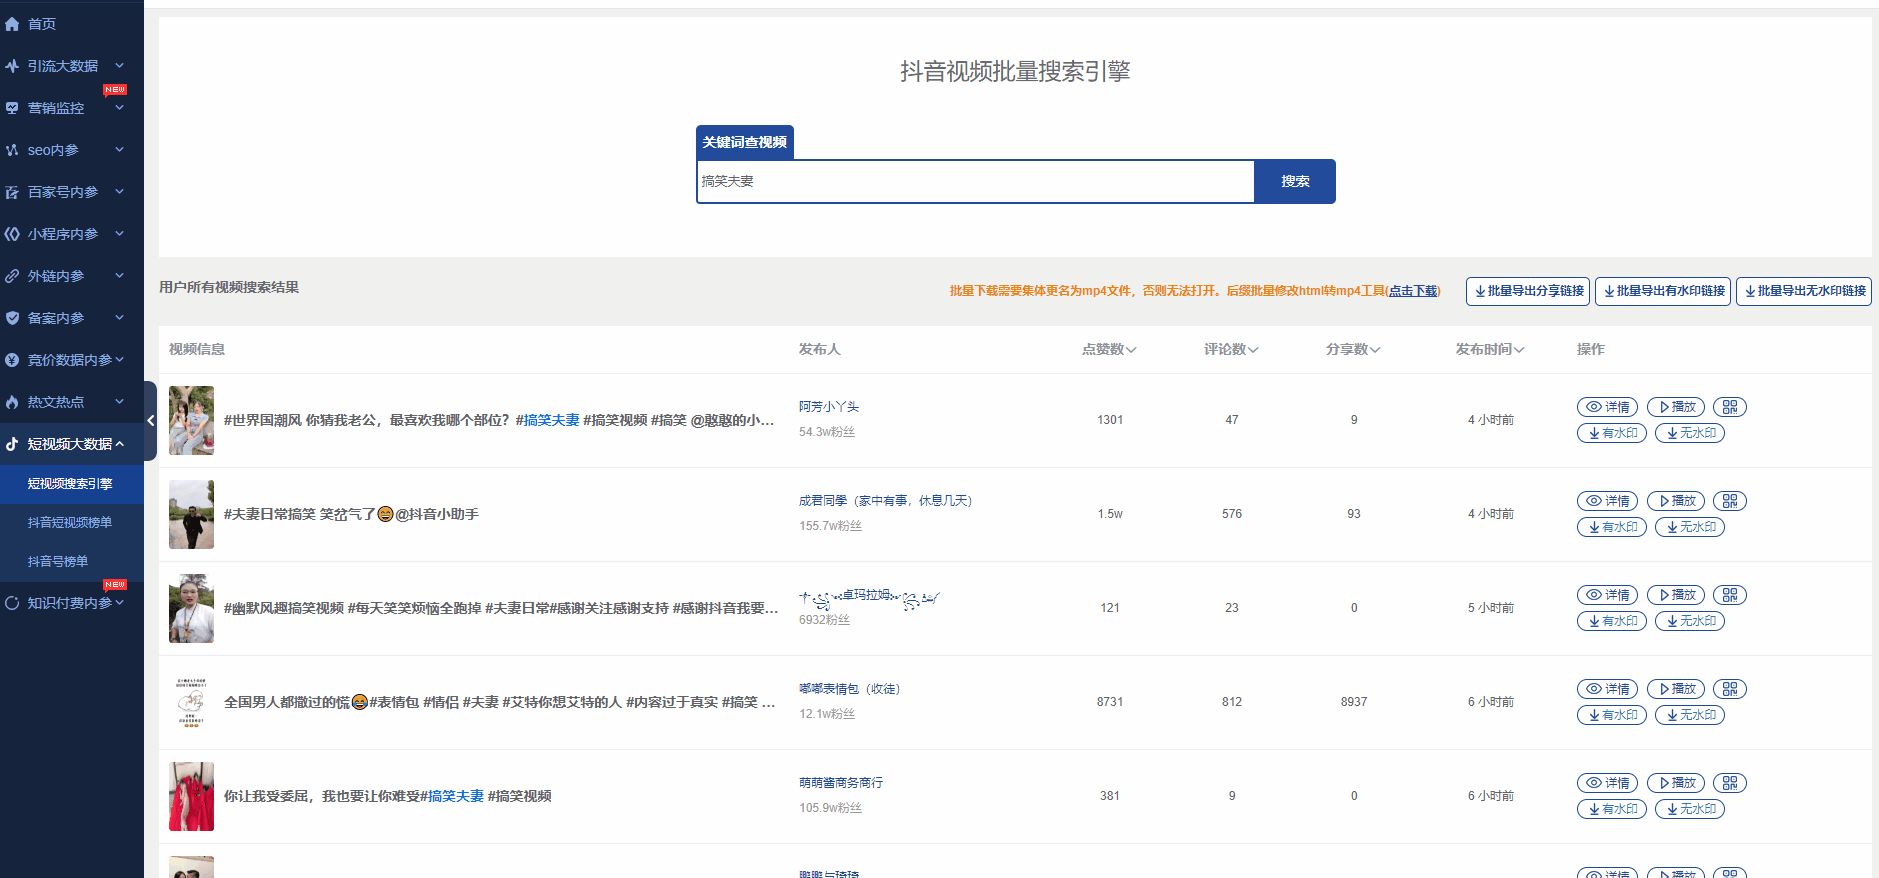View details of 阿芳小丫头 video
Image resolution: width=1879 pixels, height=878 pixels.
point(1607,407)
